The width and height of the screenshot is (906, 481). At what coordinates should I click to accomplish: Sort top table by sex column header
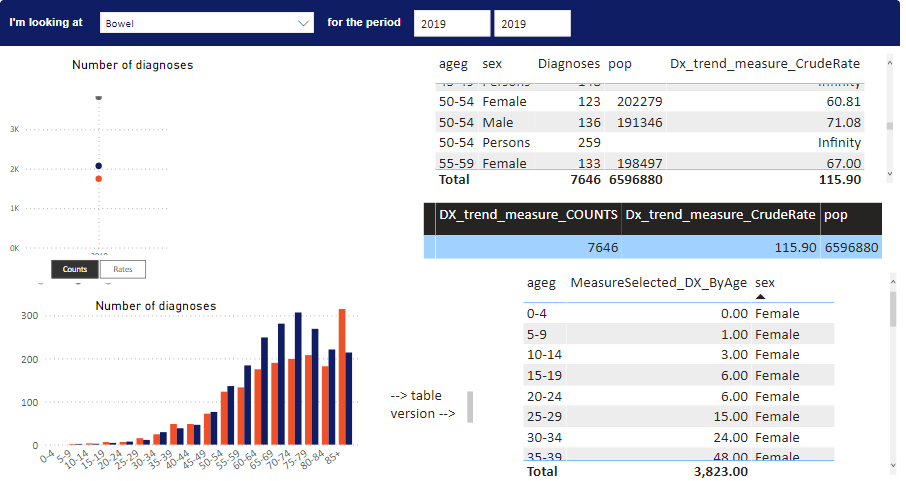[x=492, y=64]
